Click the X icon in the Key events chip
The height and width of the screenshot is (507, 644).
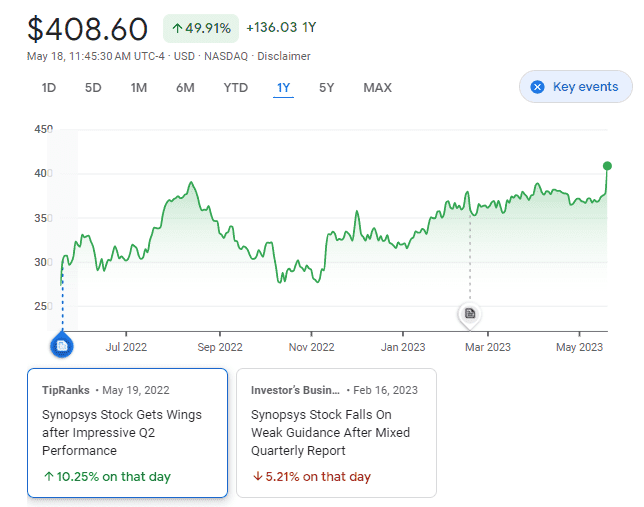click(x=537, y=87)
